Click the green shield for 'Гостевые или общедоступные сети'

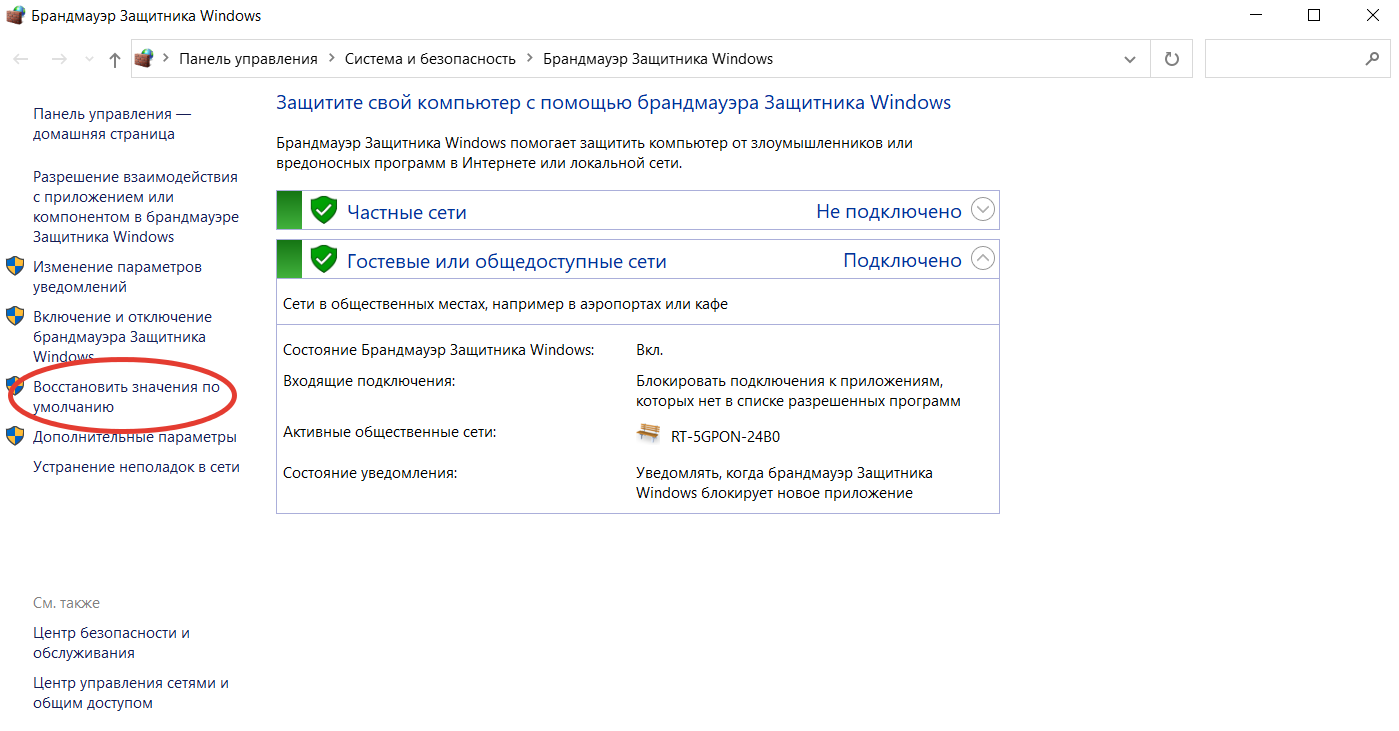[323, 259]
